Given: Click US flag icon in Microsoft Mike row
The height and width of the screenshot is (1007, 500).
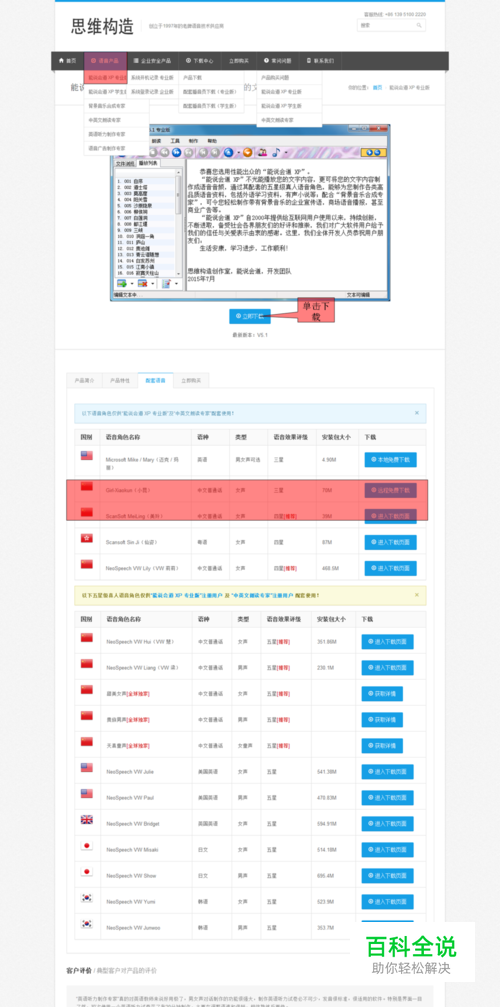Looking at the screenshot, I should coord(87,455).
